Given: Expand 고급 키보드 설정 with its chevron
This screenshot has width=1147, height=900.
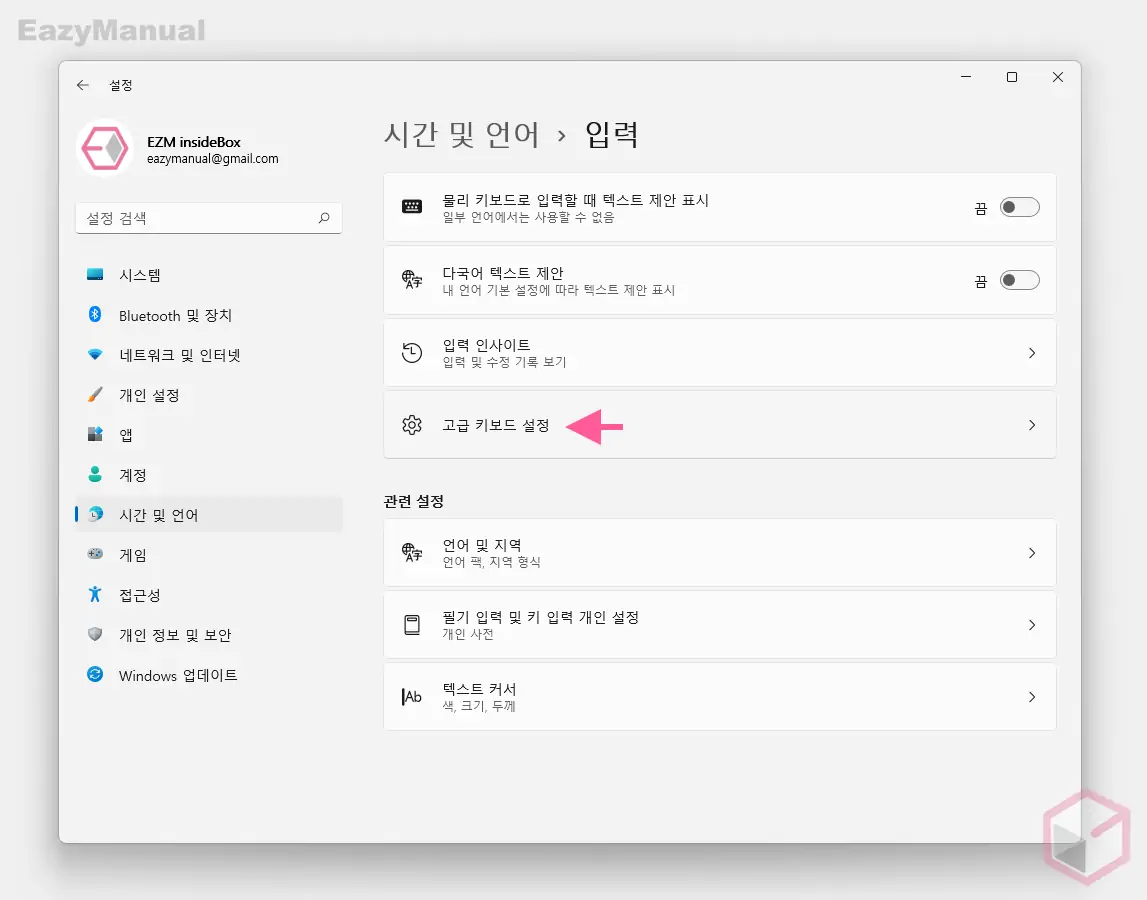Looking at the screenshot, I should coord(1032,425).
